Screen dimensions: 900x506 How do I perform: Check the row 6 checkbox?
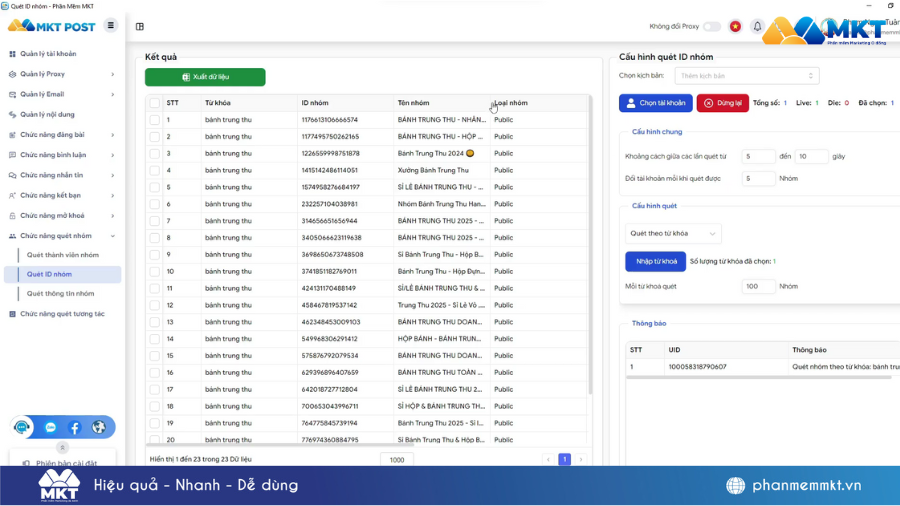tap(154, 204)
